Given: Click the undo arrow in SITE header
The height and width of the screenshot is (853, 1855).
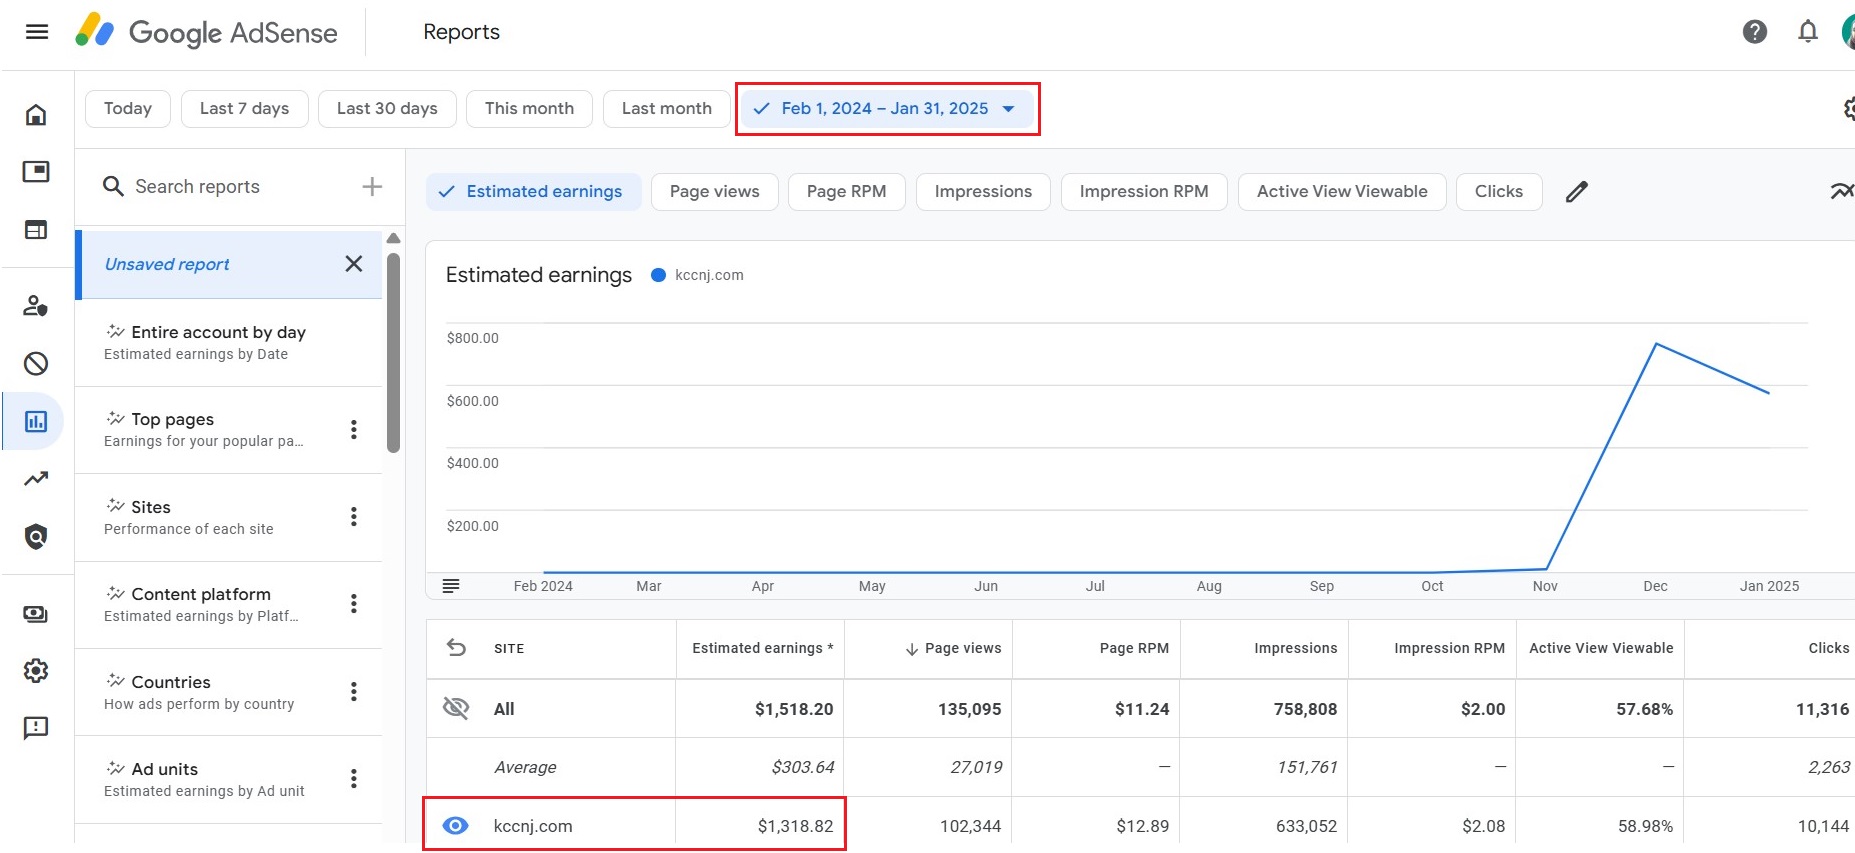Looking at the screenshot, I should [x=456, y=648].
